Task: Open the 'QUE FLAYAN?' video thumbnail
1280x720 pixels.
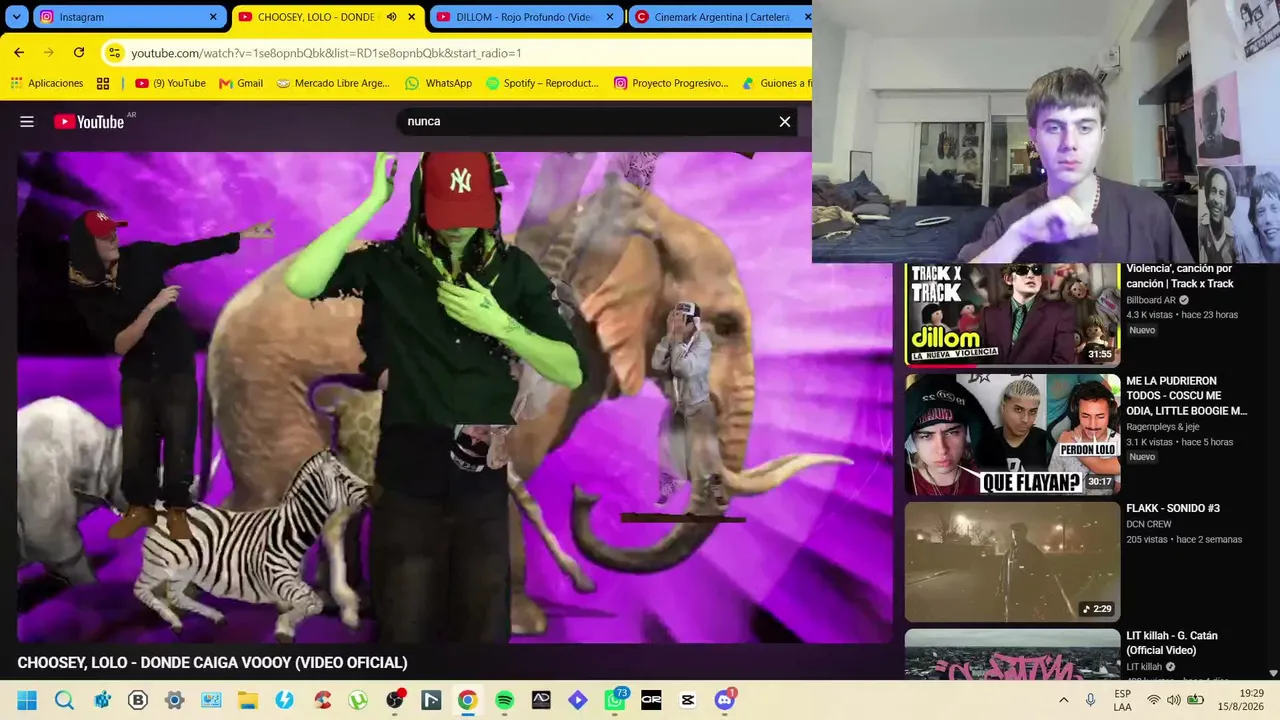Action: 1012,434
